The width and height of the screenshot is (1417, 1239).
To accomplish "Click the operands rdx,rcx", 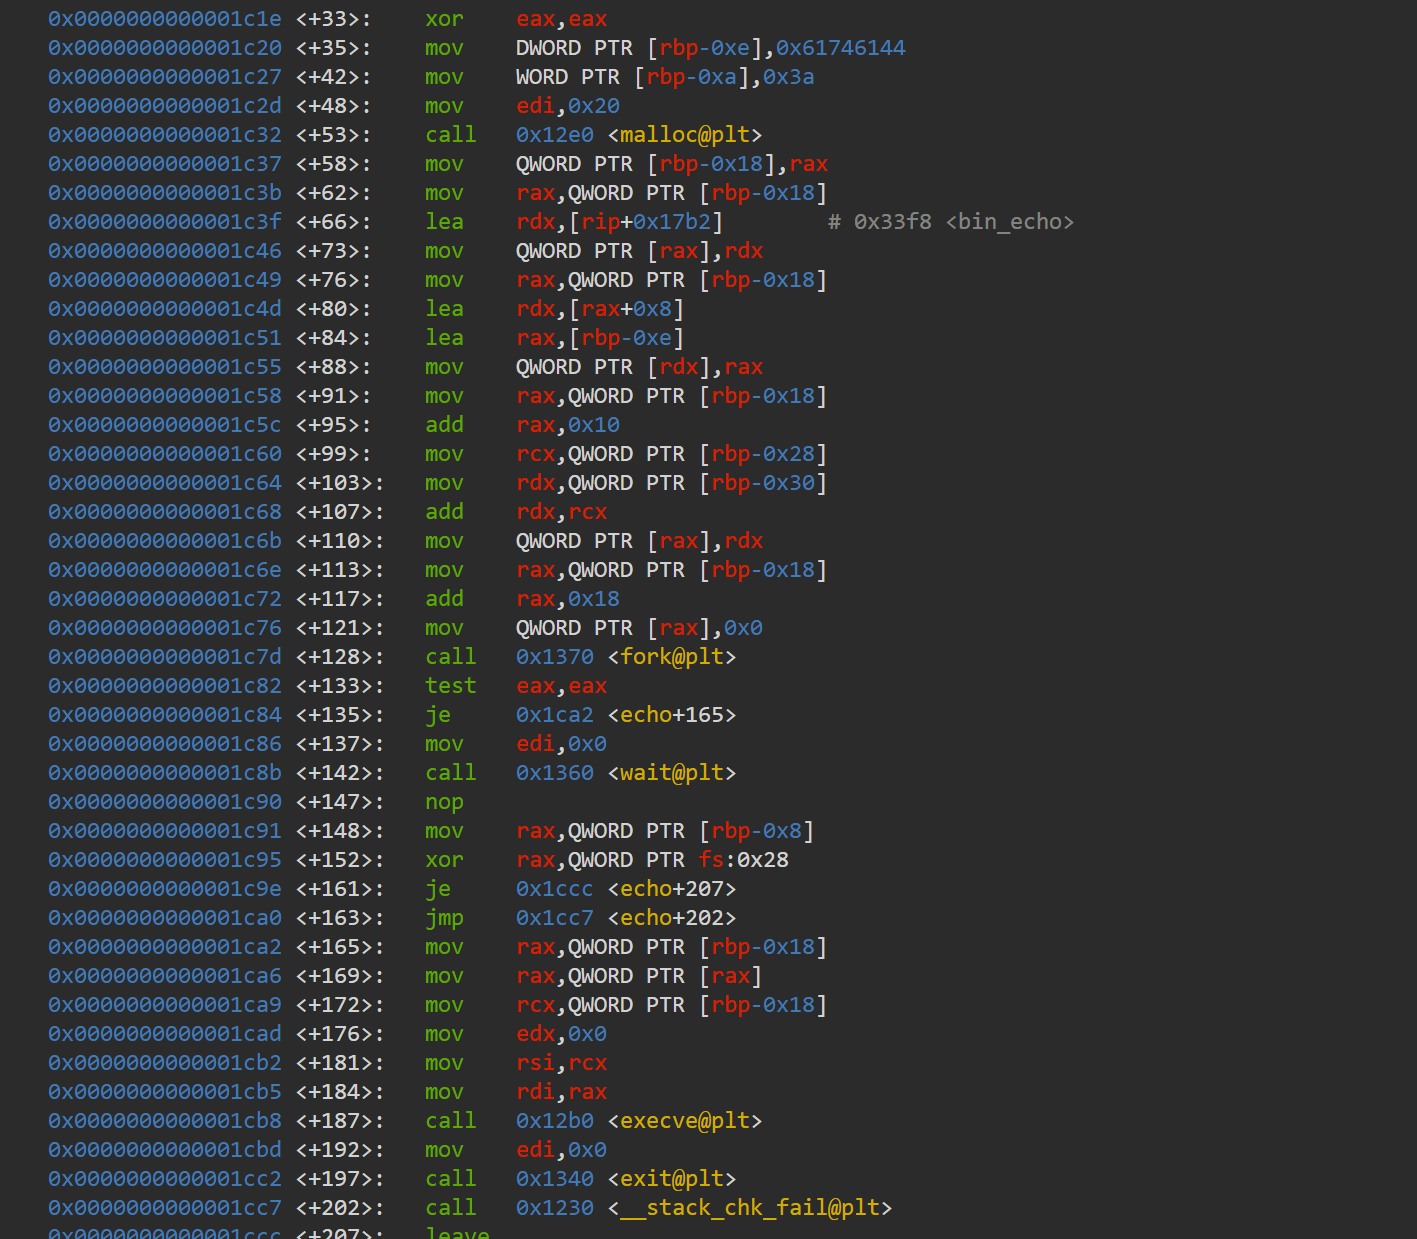I will (562, 512).
